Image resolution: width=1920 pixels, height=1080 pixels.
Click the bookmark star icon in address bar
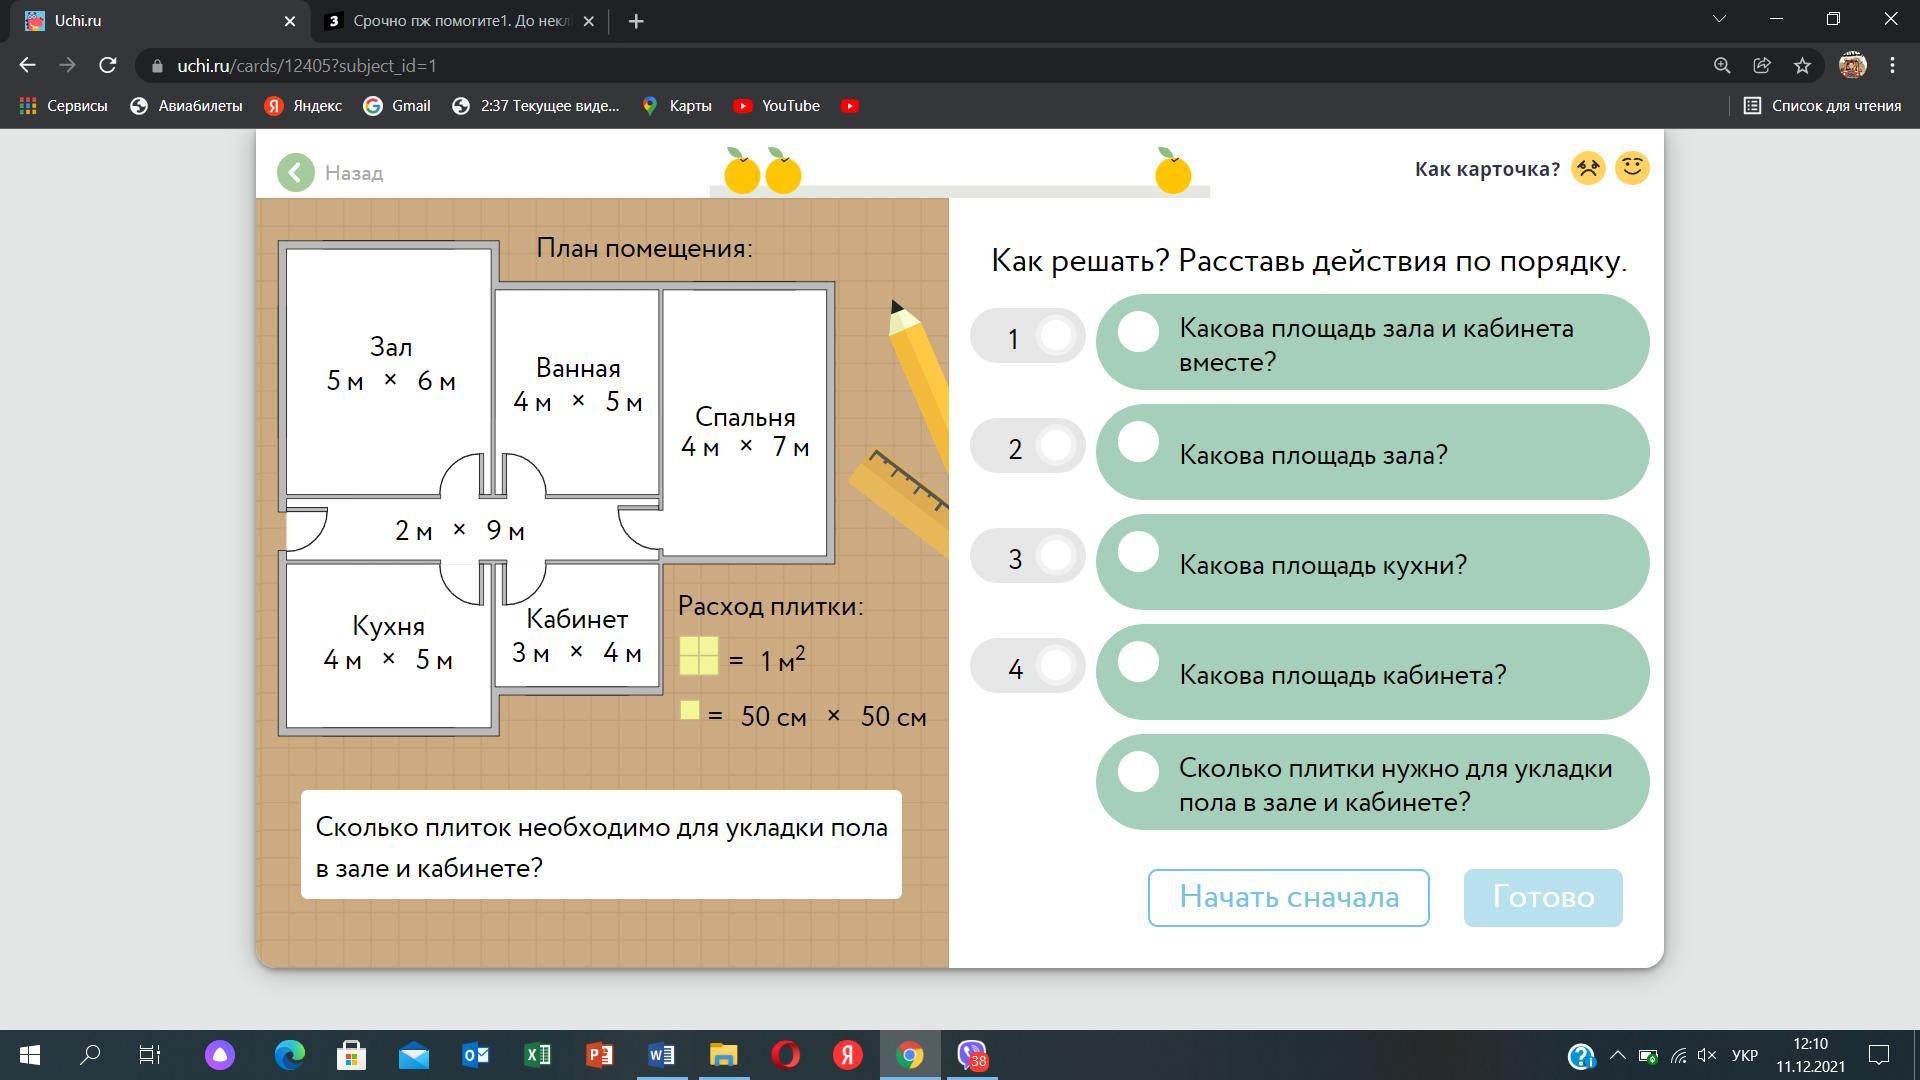point(1802,66)
